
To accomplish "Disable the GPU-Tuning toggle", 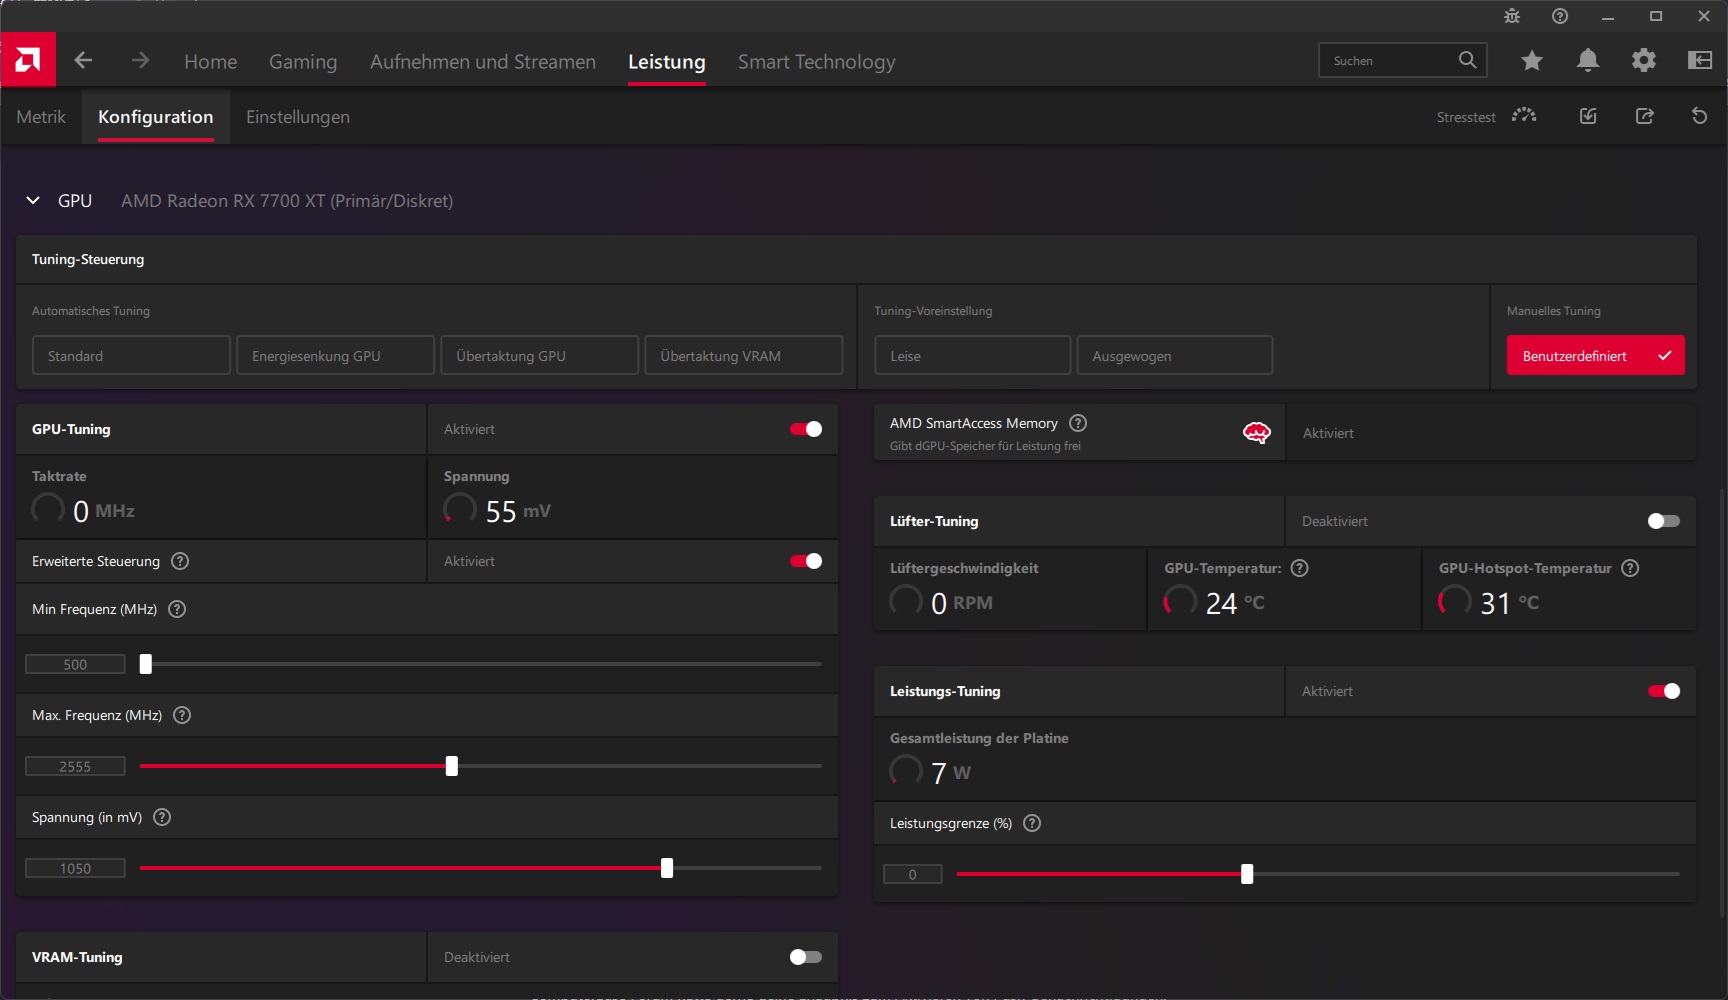I will tap(806, 429).
